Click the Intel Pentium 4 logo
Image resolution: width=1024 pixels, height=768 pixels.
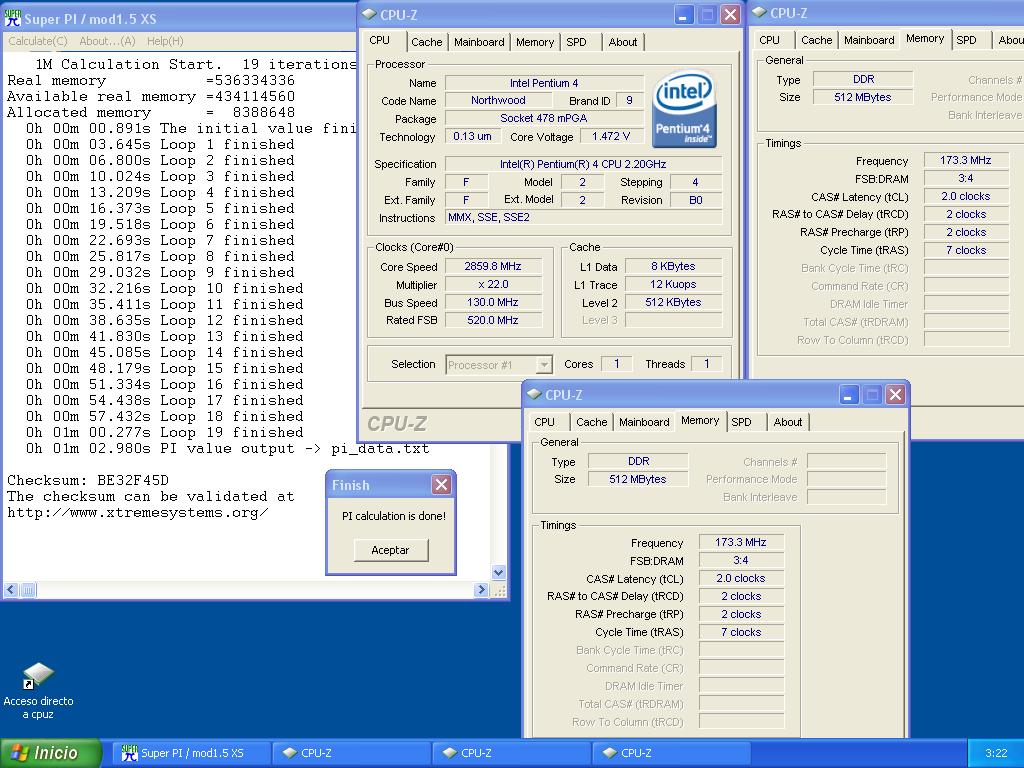(683, 108)
